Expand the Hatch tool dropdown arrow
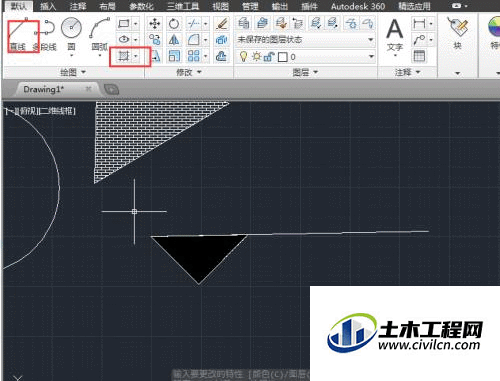Image resolution: width=500 pixels, height=381 pixels. (x=136, y=56)
